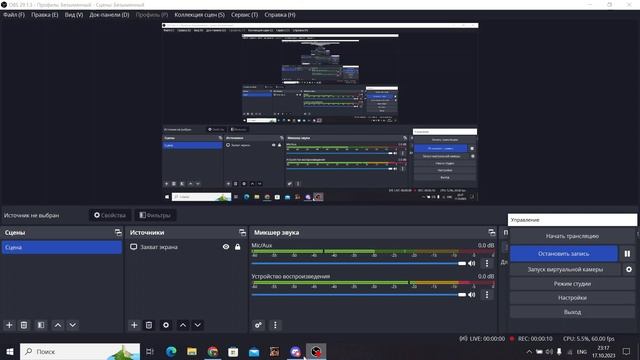Viewport: 640px width, 360px height.
Task: Open Коллекция сцен menu
Action: point(199,15)
